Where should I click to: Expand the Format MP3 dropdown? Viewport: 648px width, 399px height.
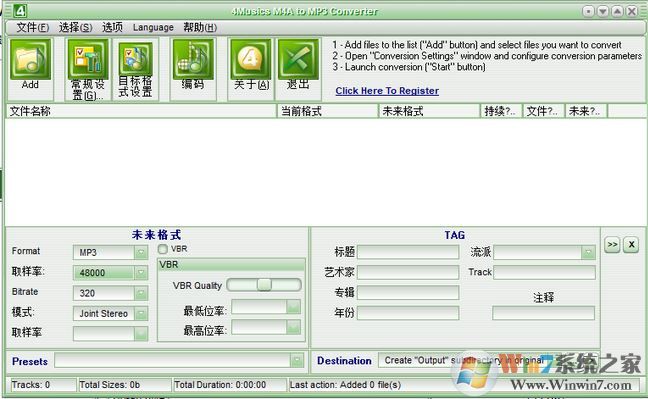pos(141,252)
